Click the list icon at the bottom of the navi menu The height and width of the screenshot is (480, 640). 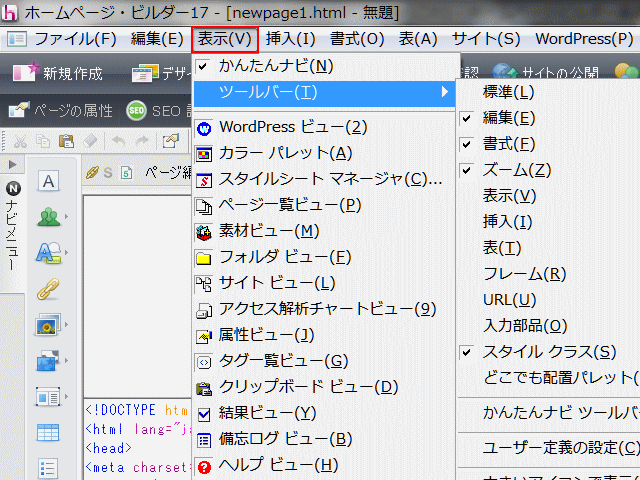pos(48,468)
